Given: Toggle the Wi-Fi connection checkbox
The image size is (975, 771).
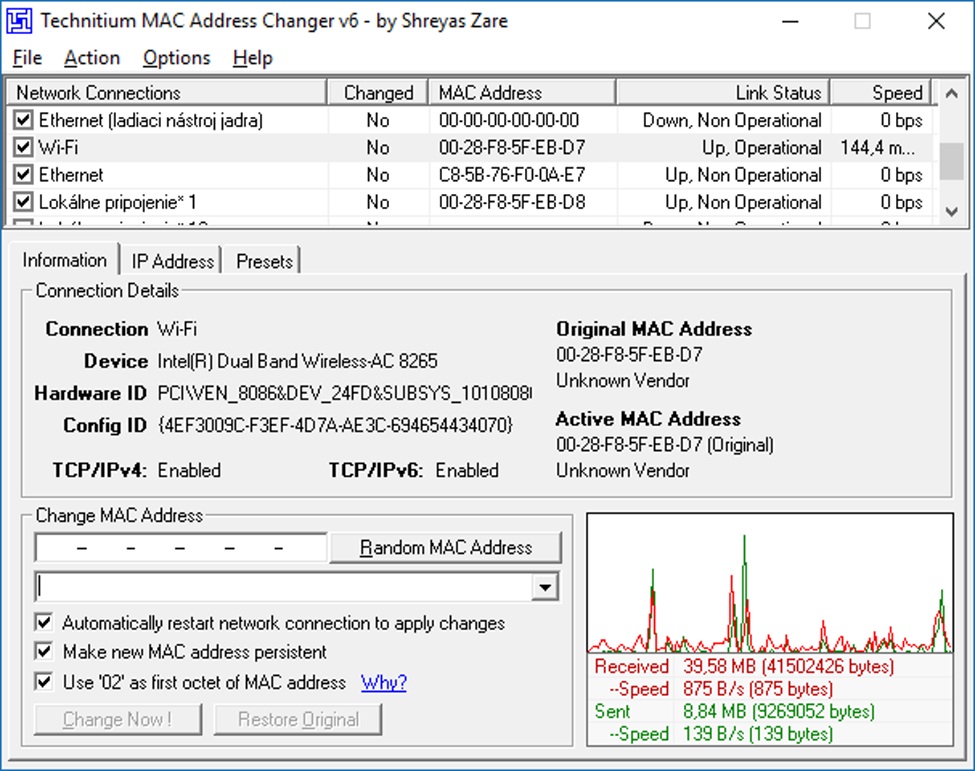Looking at the screenshot, I should point(23,147).
